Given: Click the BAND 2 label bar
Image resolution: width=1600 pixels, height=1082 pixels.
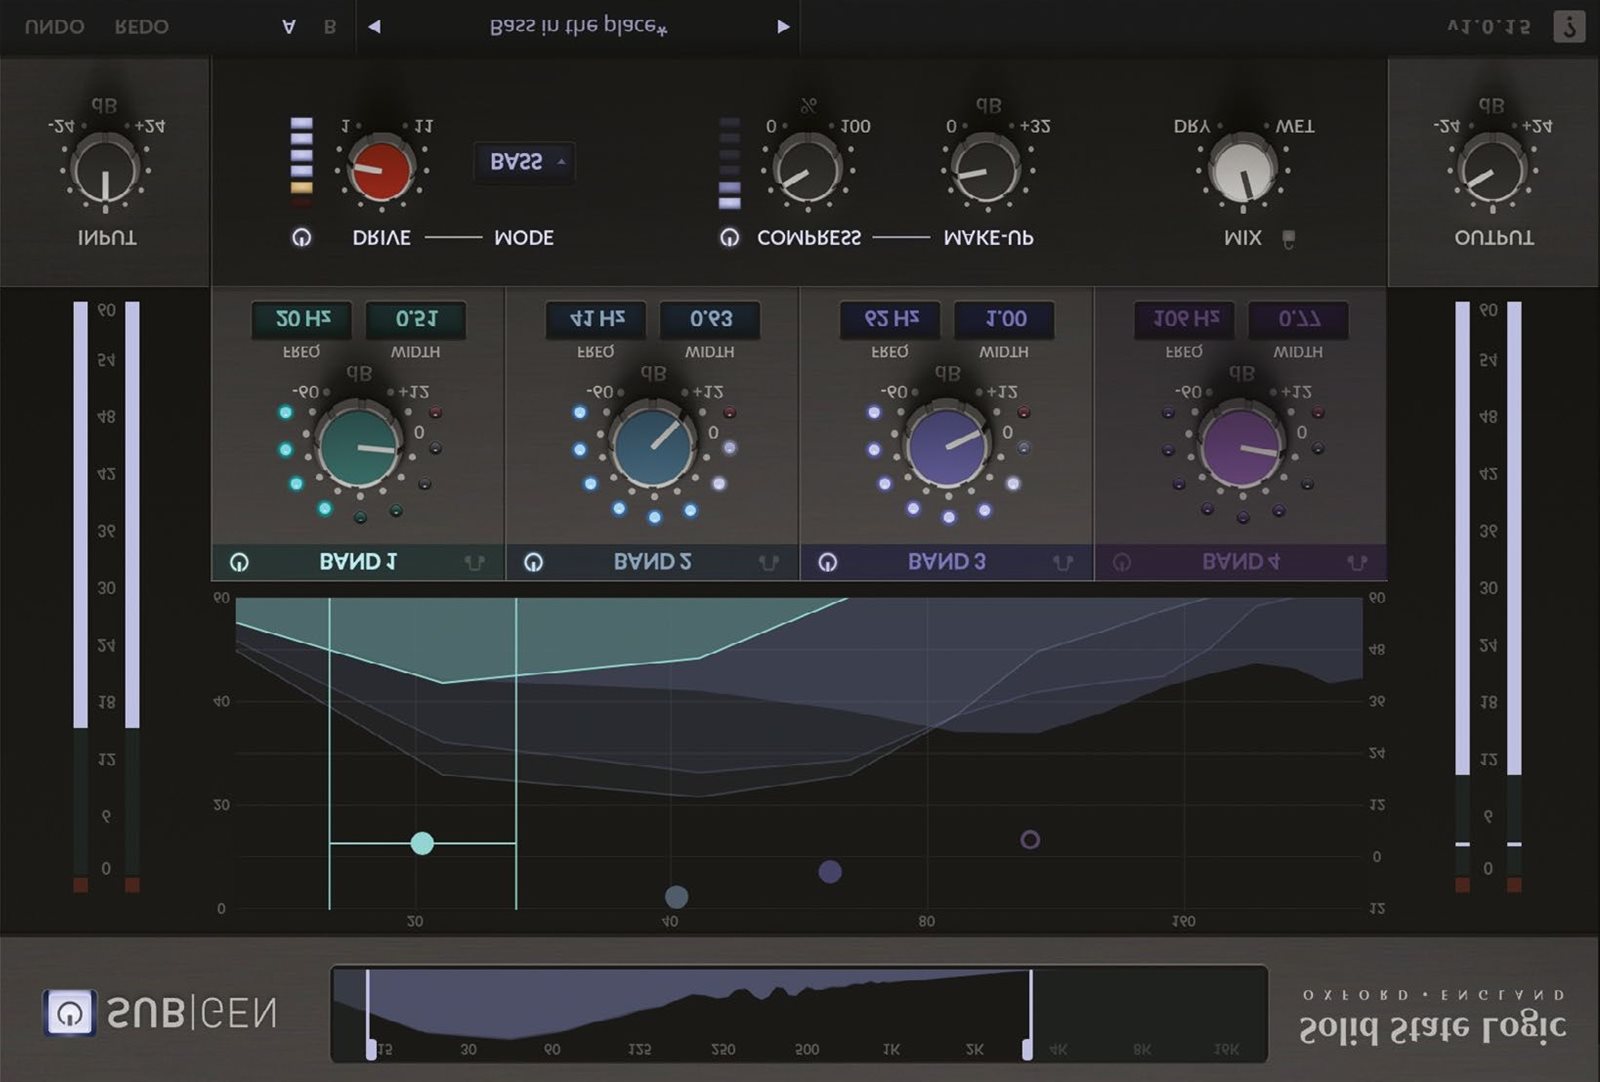Looking at the screenshot, I should click(652, 562).
